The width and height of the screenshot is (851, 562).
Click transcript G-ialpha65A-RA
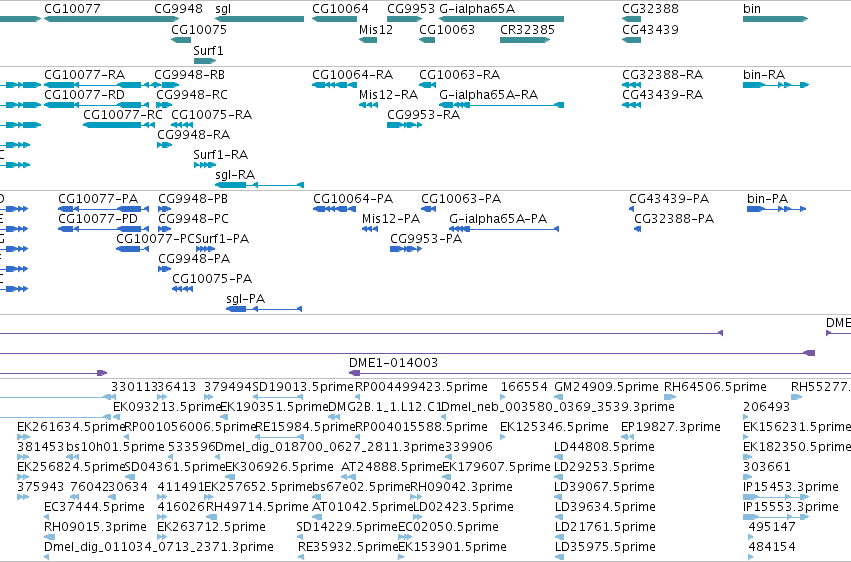point(501,105)
